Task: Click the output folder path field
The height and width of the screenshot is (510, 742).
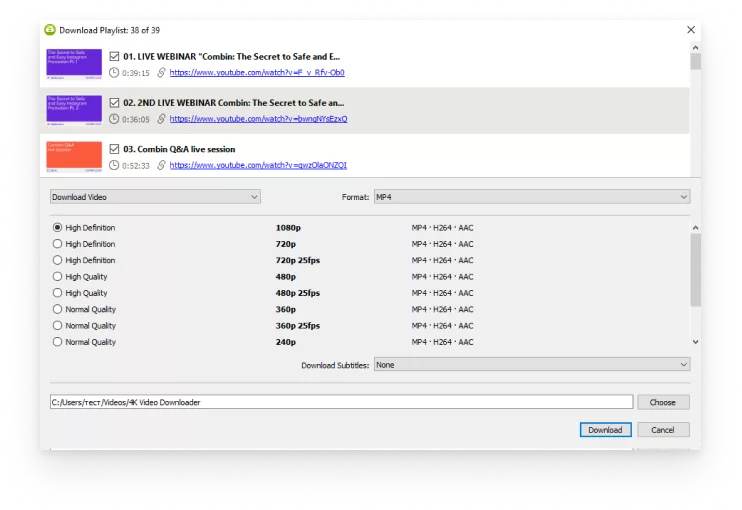Action: 341,402
